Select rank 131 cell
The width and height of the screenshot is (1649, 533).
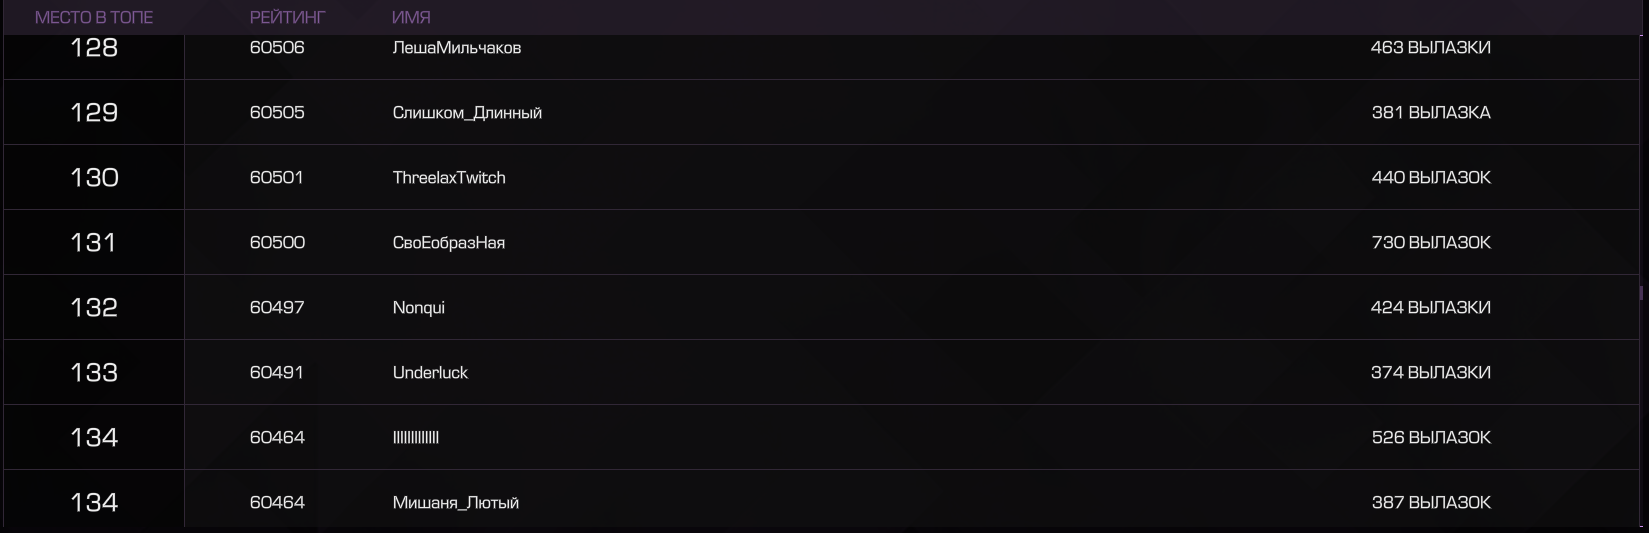click(94, 242)
